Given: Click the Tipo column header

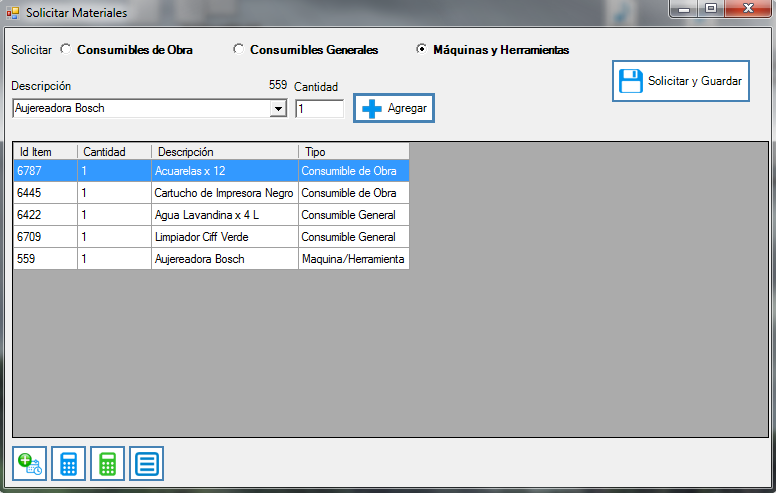Looking at the screenshot, I should pyautogui.click(x=354, y=151).
